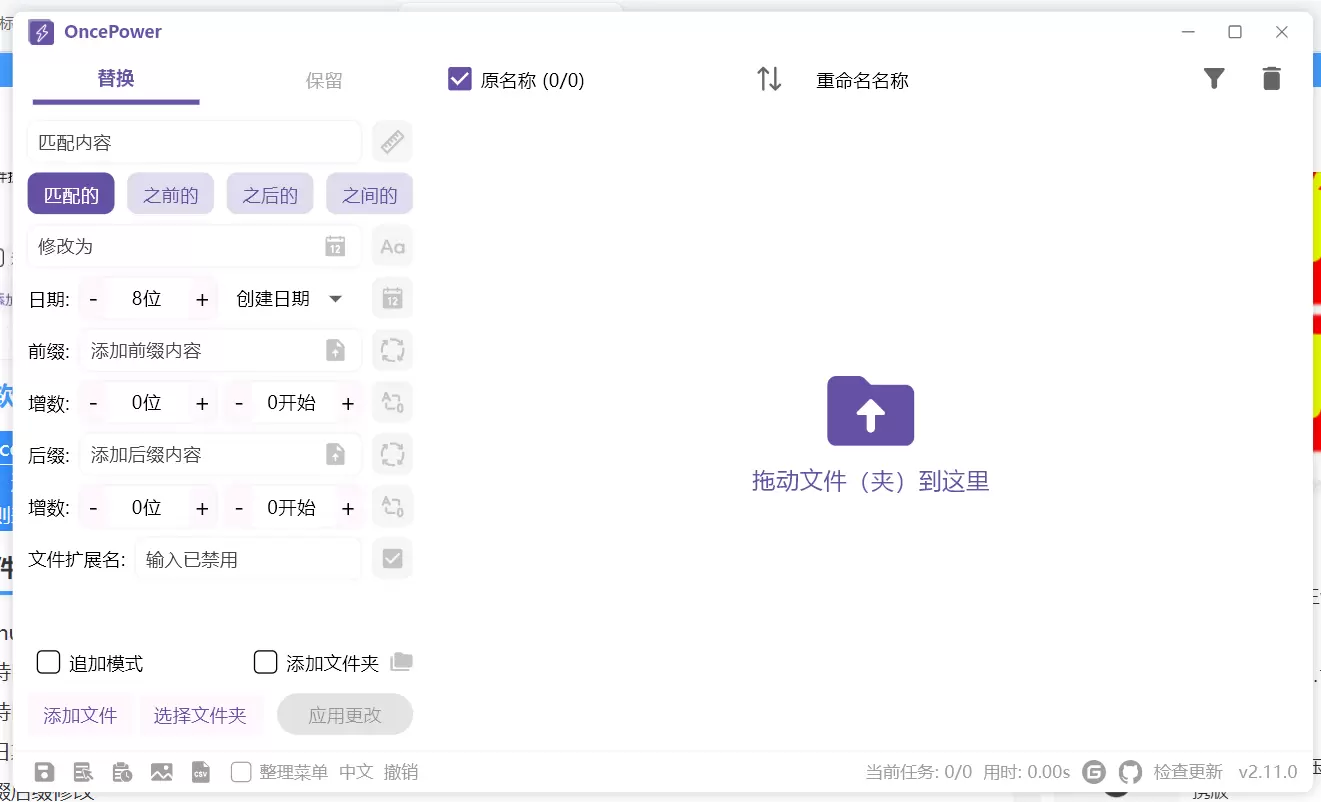Select the 之后的 mode button

coord(270,194)
